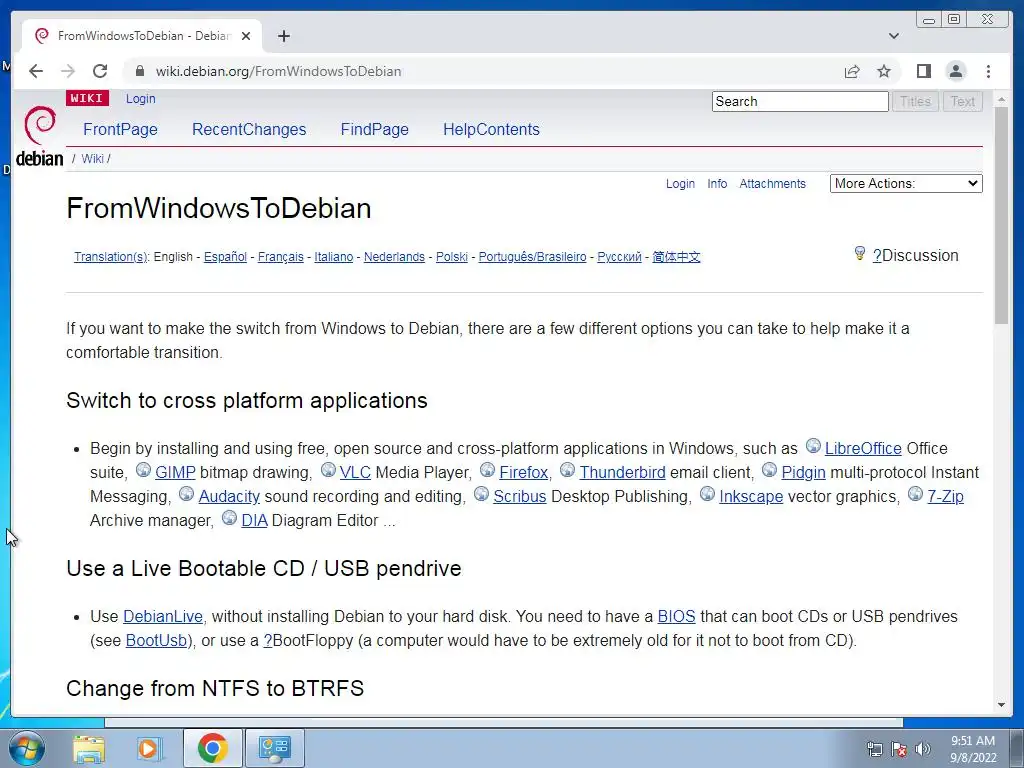The width and height of the screenshot is (1024, 768).
Task: Click the globe icon before Firefox
Action: click(487, 470)
